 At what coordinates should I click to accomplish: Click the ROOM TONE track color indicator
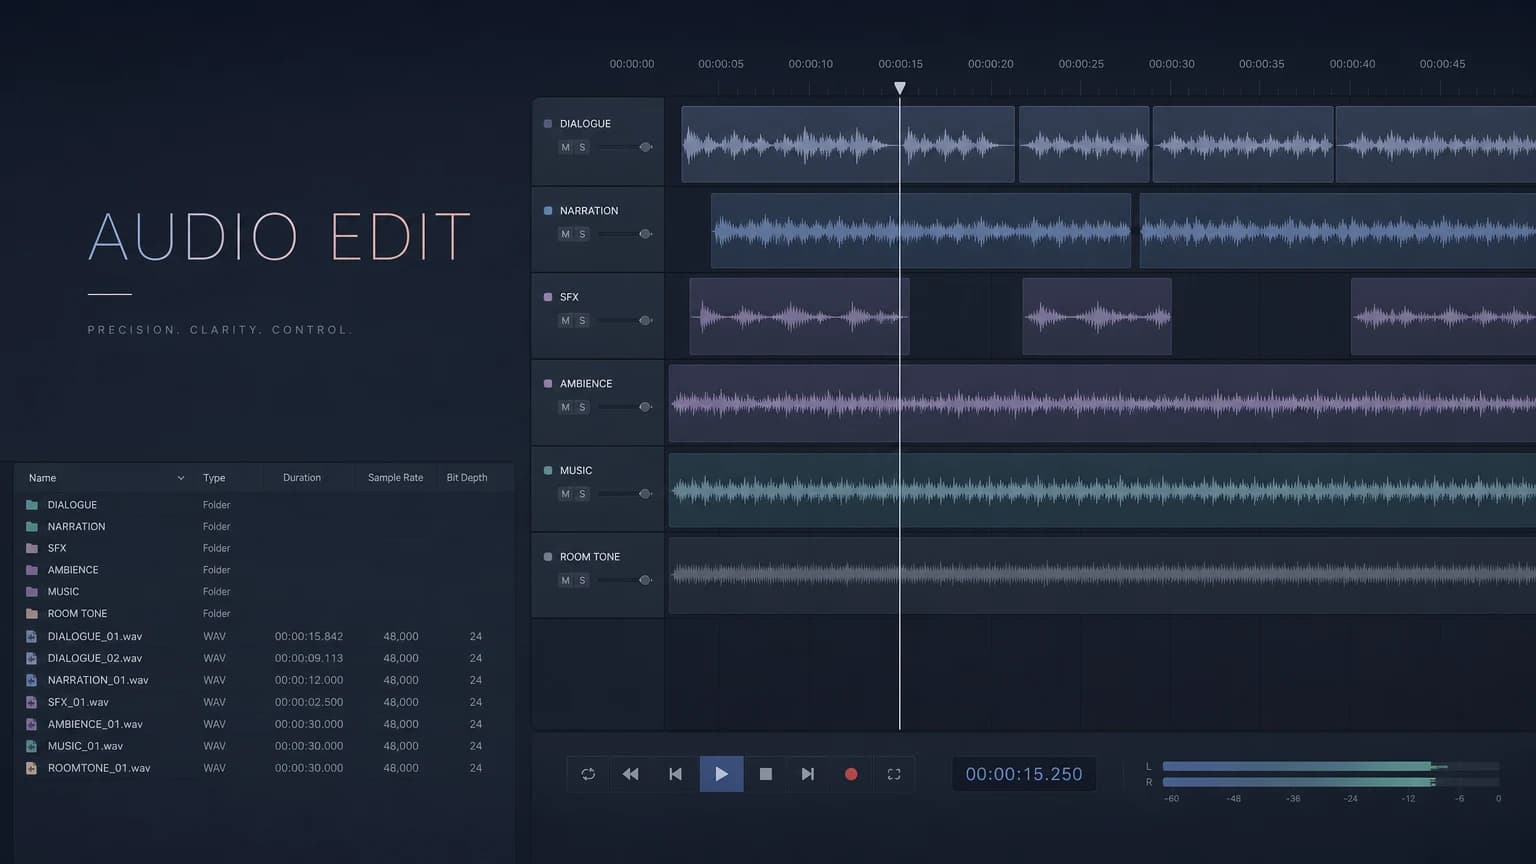coord(548,557)
